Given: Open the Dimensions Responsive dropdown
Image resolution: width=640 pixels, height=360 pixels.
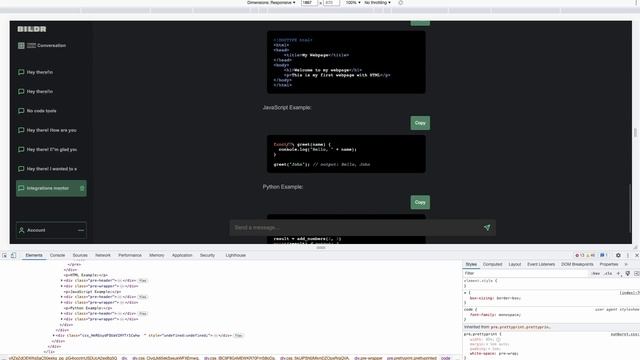Looking at the screenshot, I should (271, 2).
